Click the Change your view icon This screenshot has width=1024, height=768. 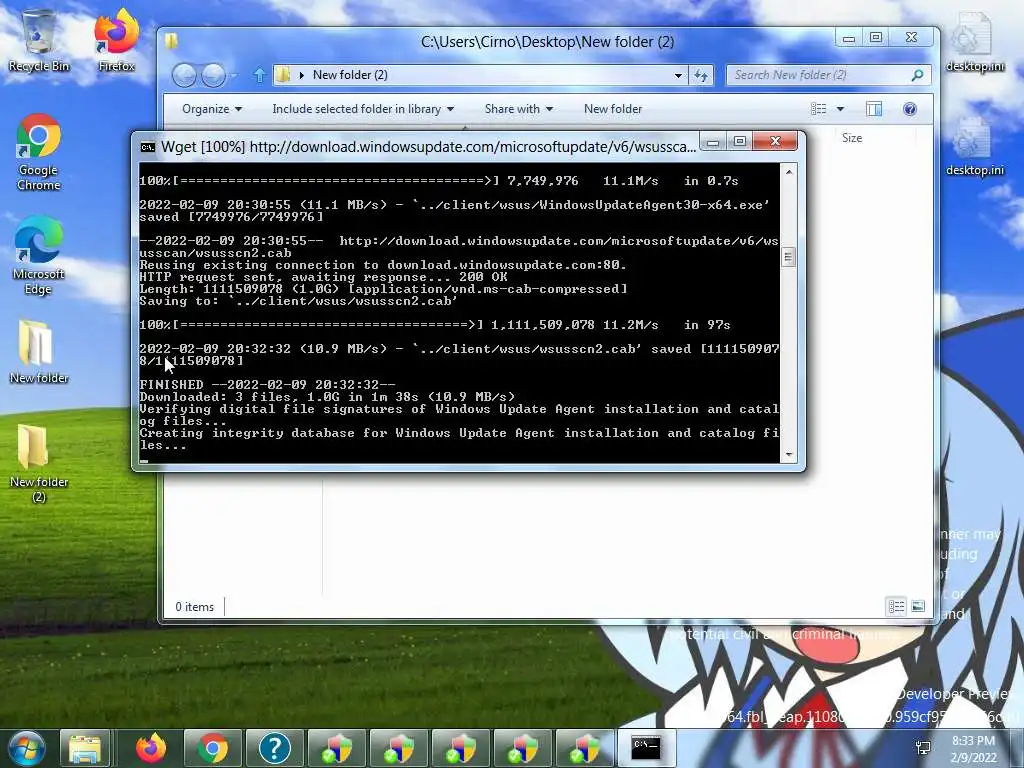[818, 109]
